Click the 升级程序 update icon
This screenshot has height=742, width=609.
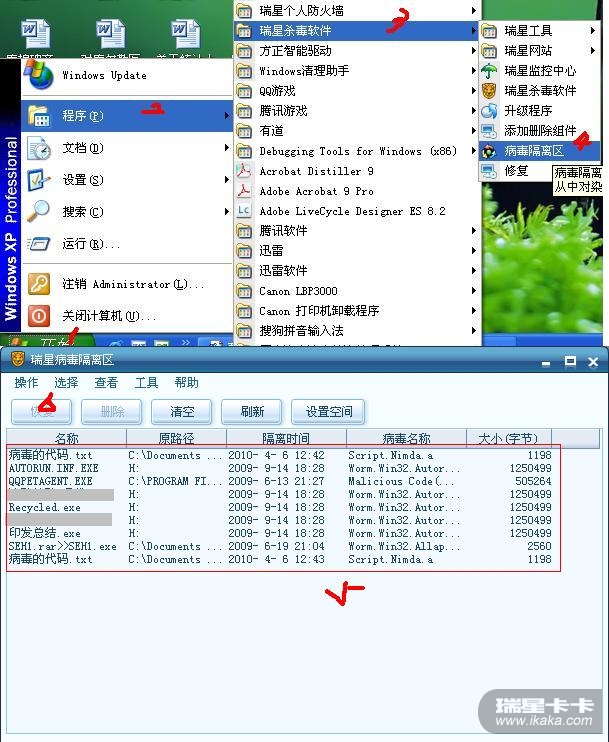pyautogui.click(x=489, y=111)
